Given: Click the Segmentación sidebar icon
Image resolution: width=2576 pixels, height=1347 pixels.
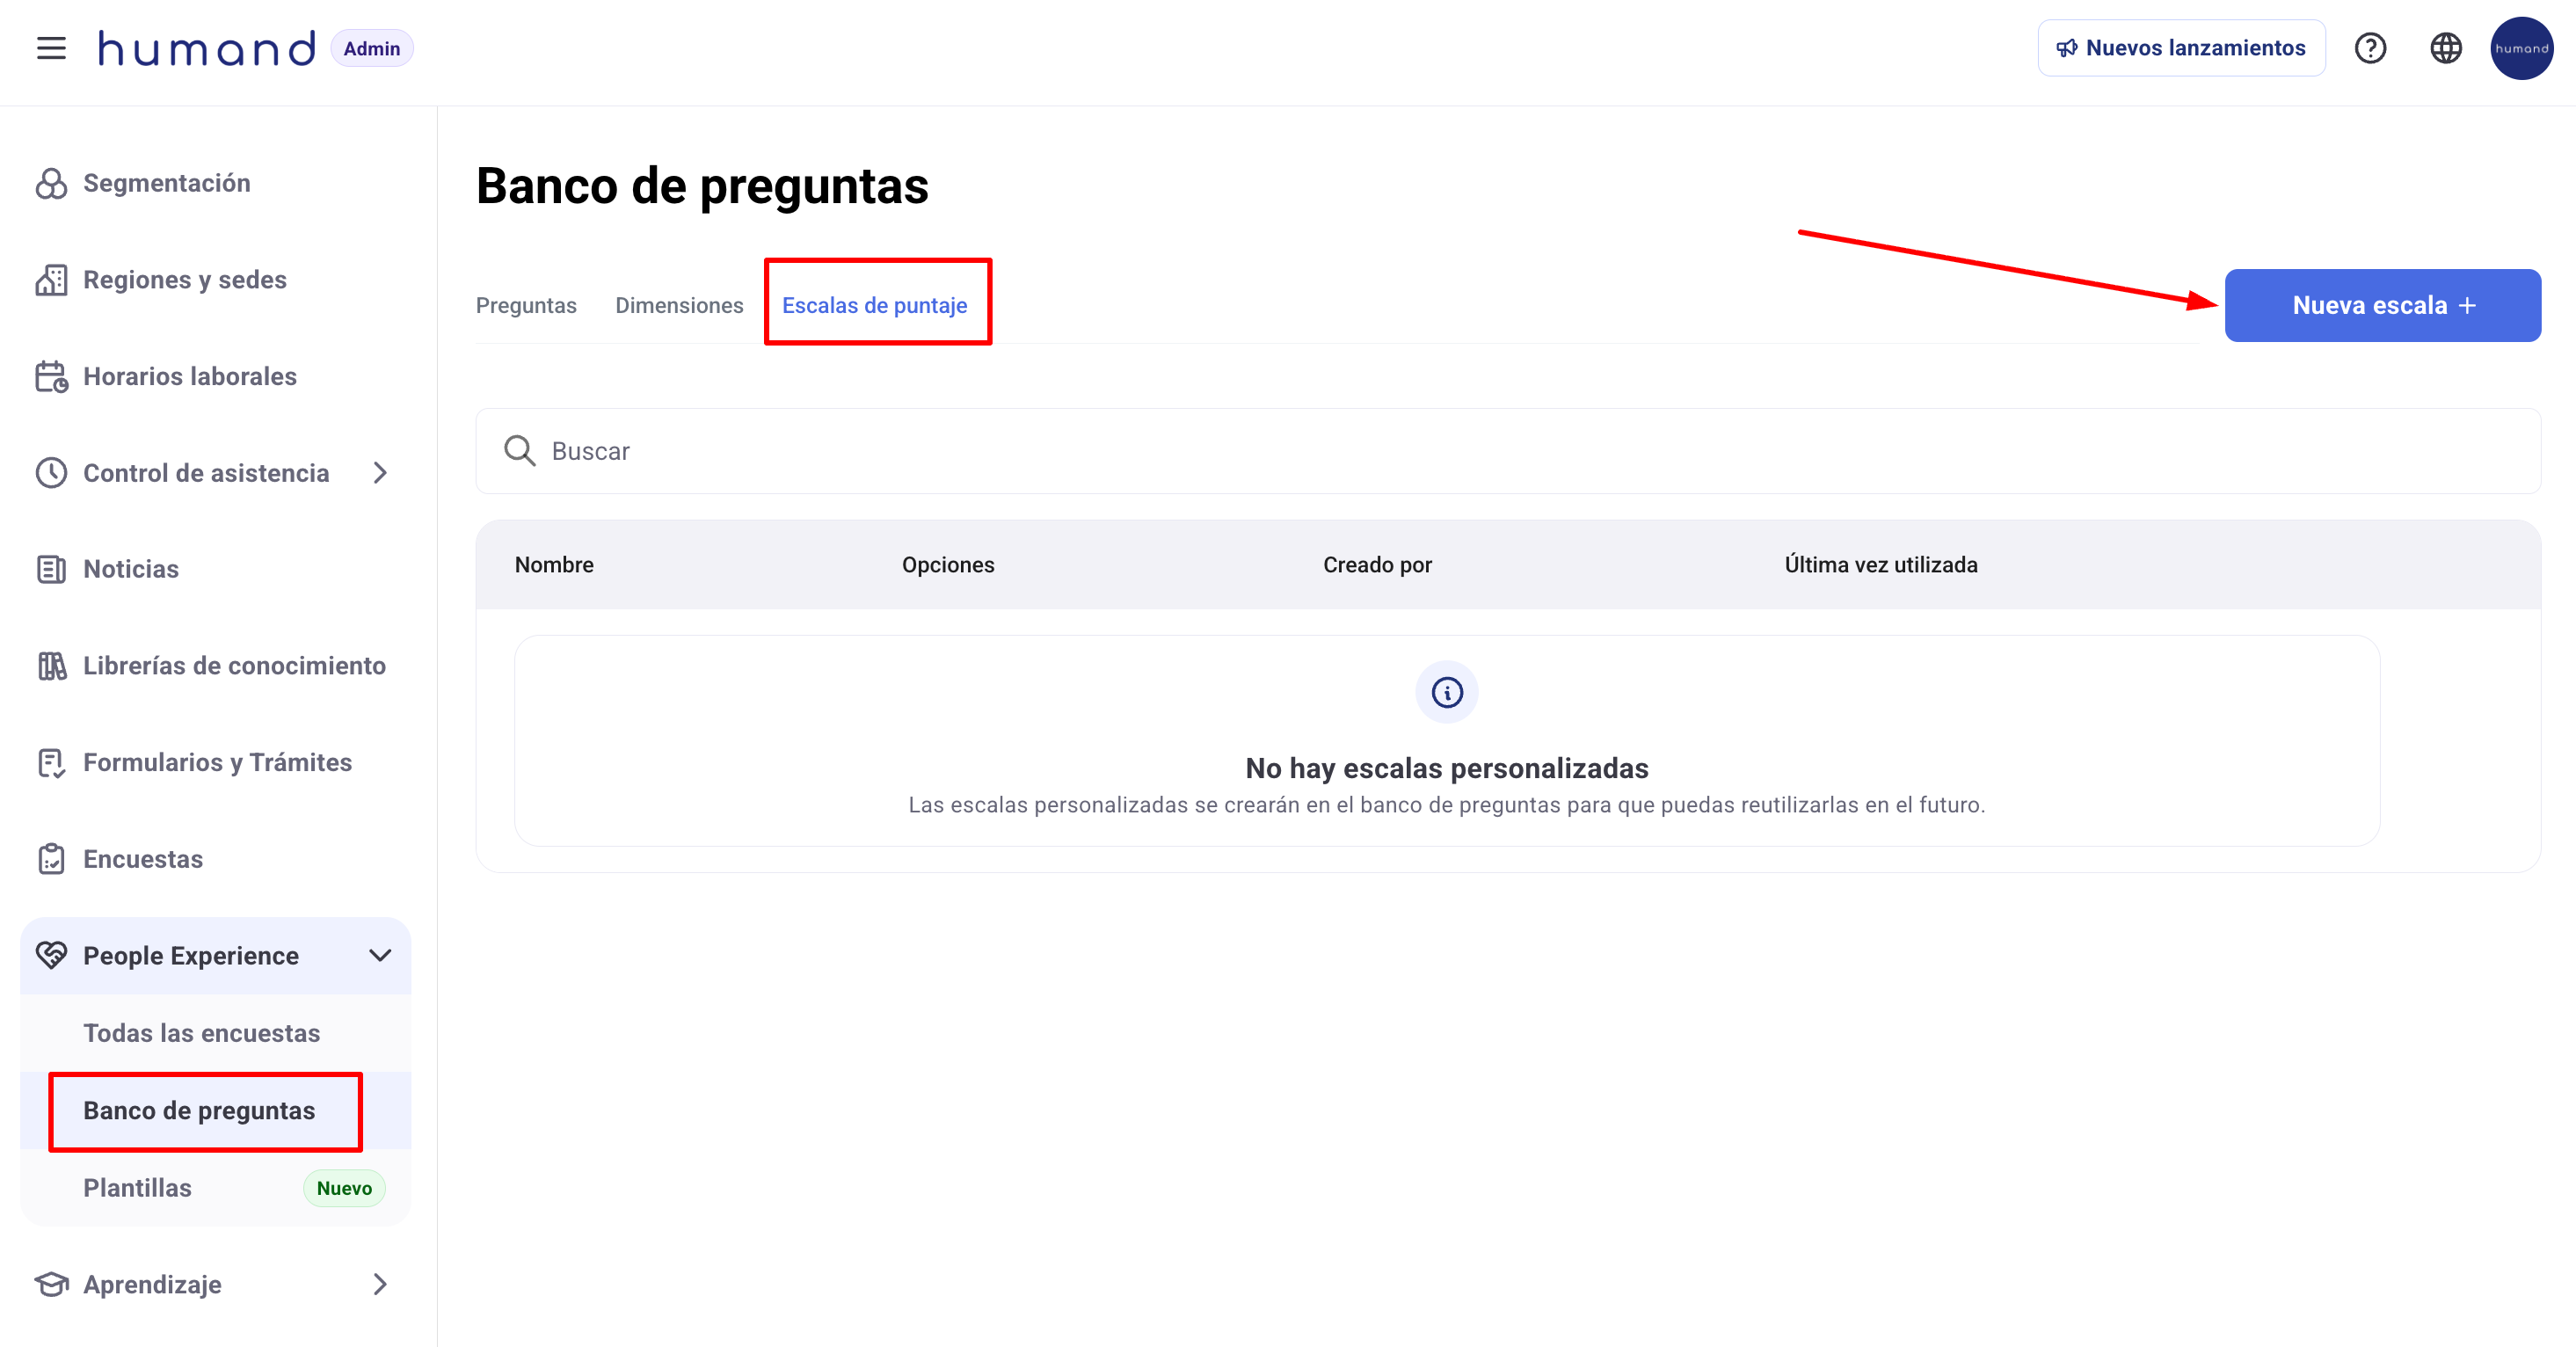Looking at the screenshot, I should 51,183.
